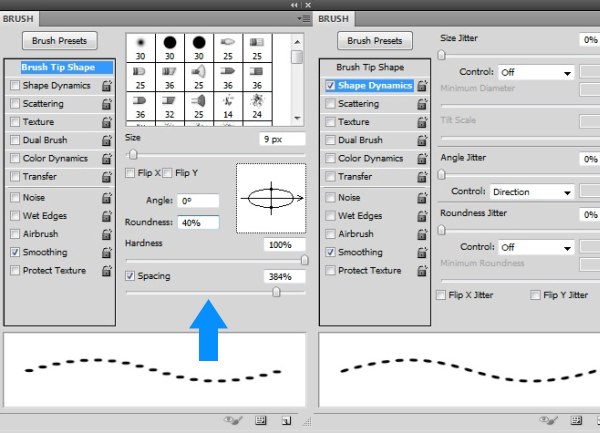The height and width of the screenshot is (433, 600).
Task: Disable the Spacing checkbox
Action: point(131,276)
